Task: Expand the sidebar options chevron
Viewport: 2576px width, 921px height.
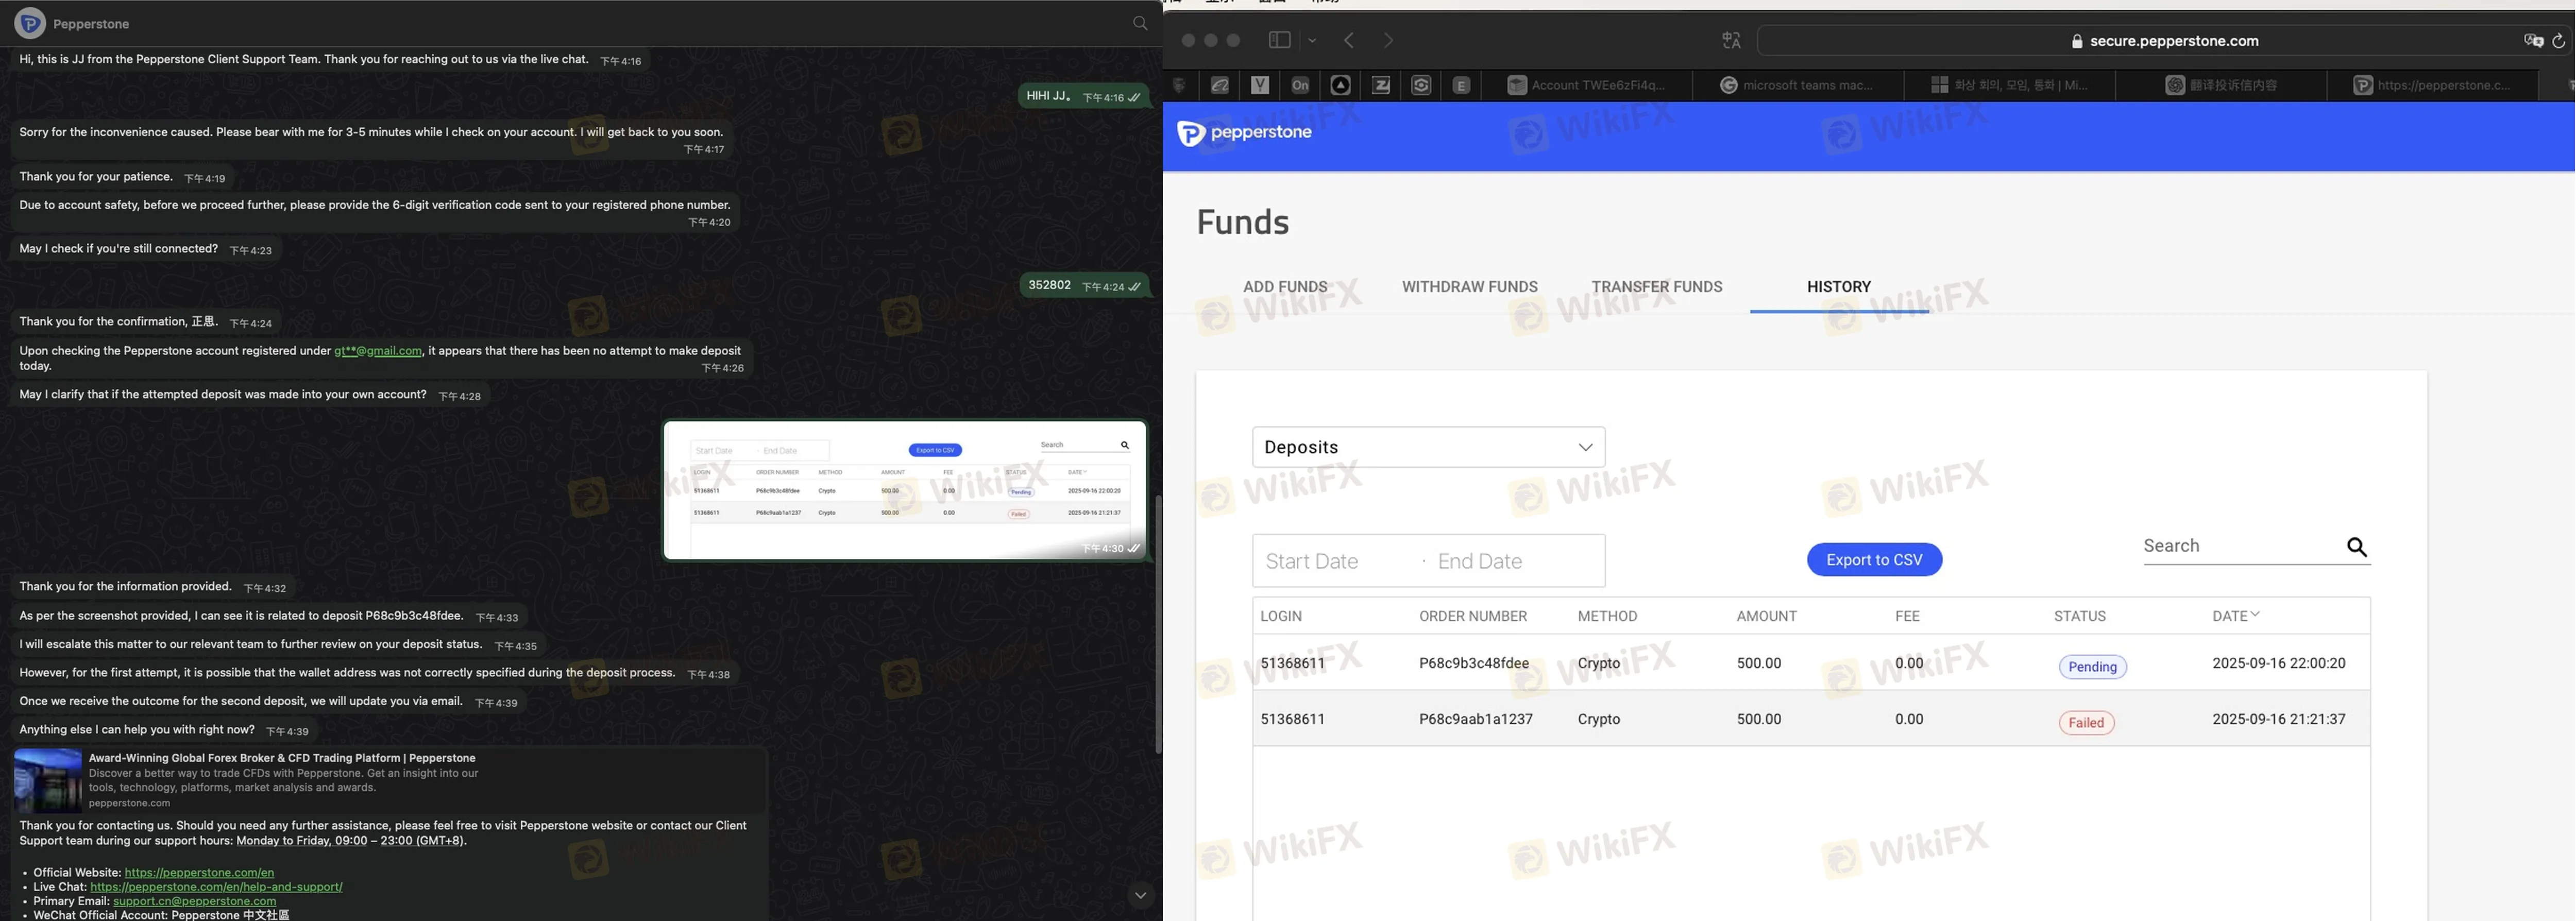Action: (1312, 41)
